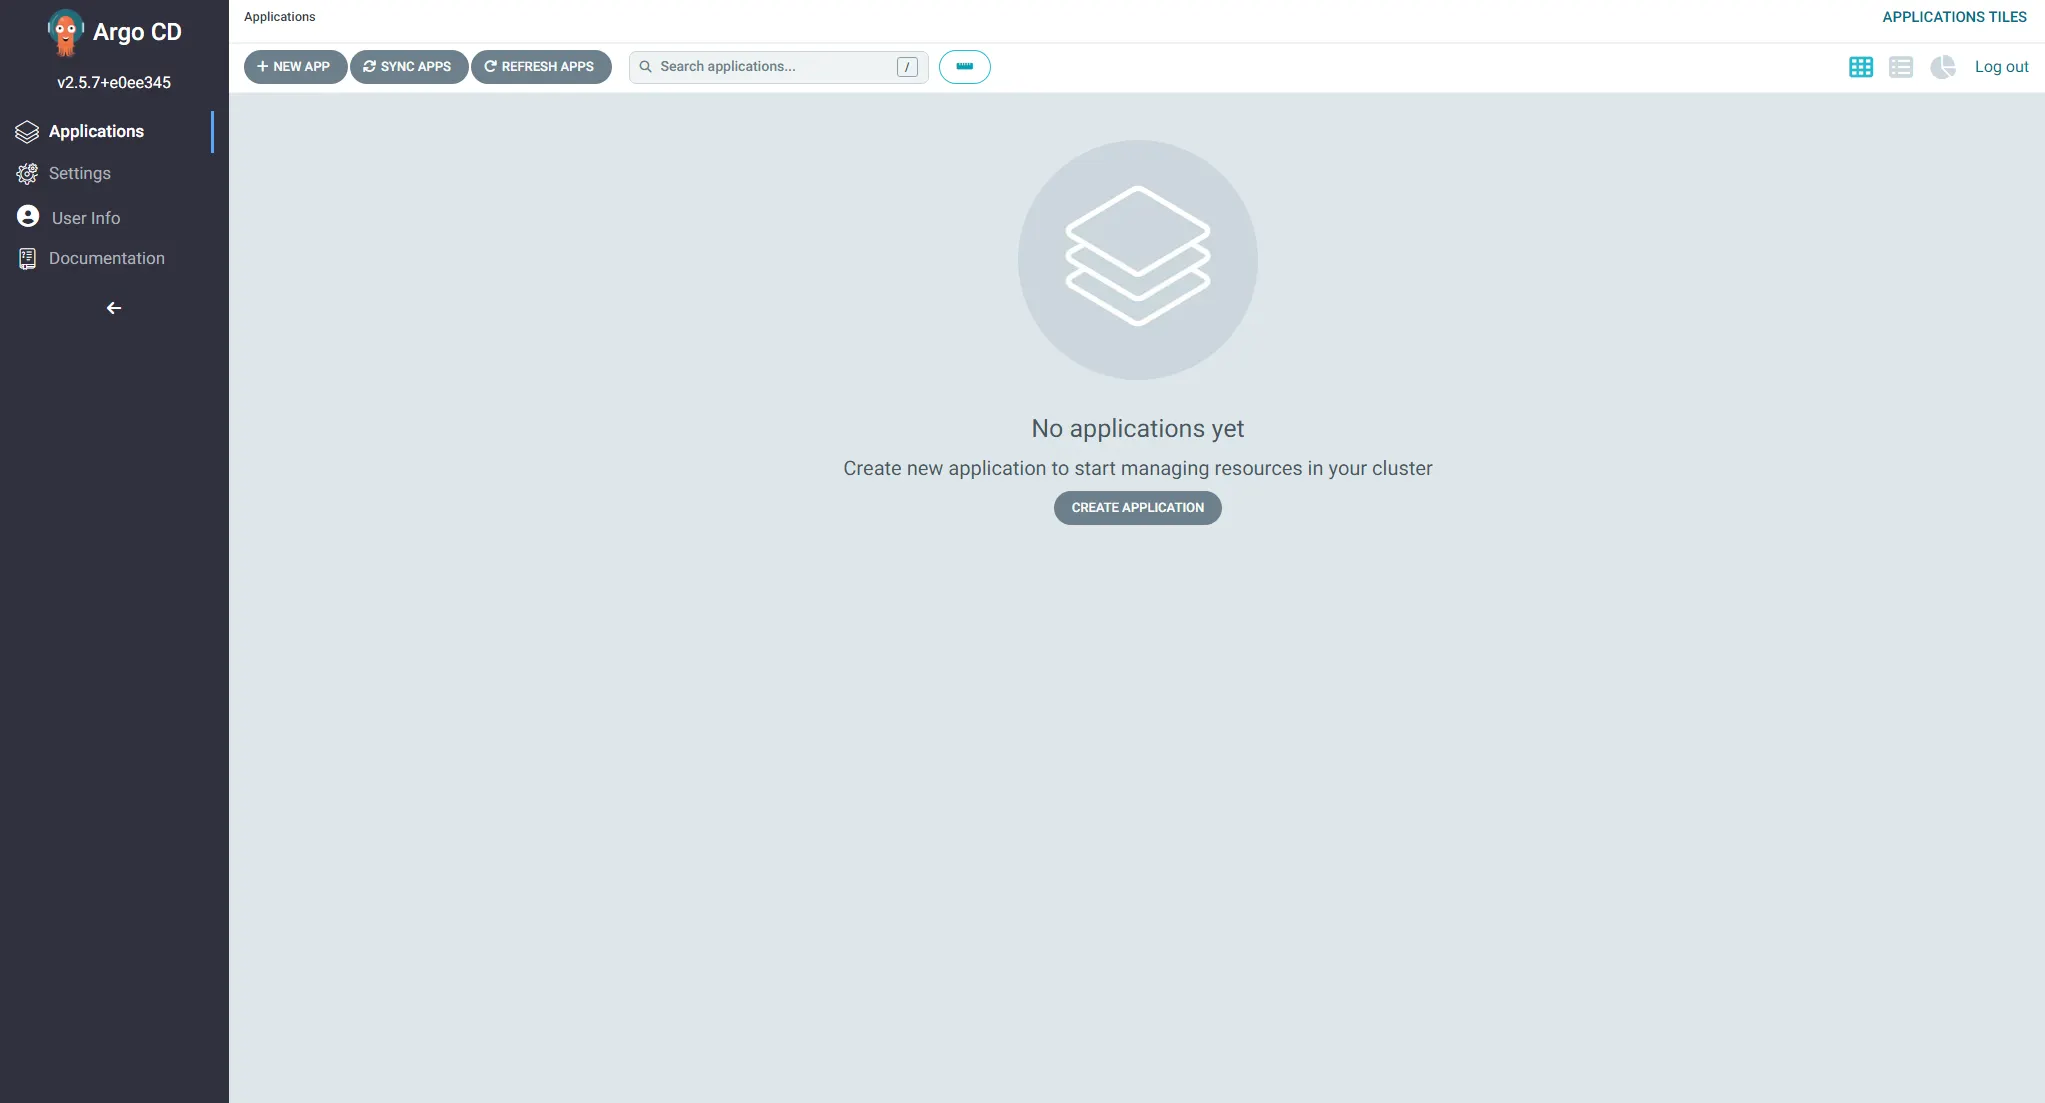The width and height of the screenshot is (2045, 1103).
Task: Click the magnifier icon in search box
Action: click(645, 67)
